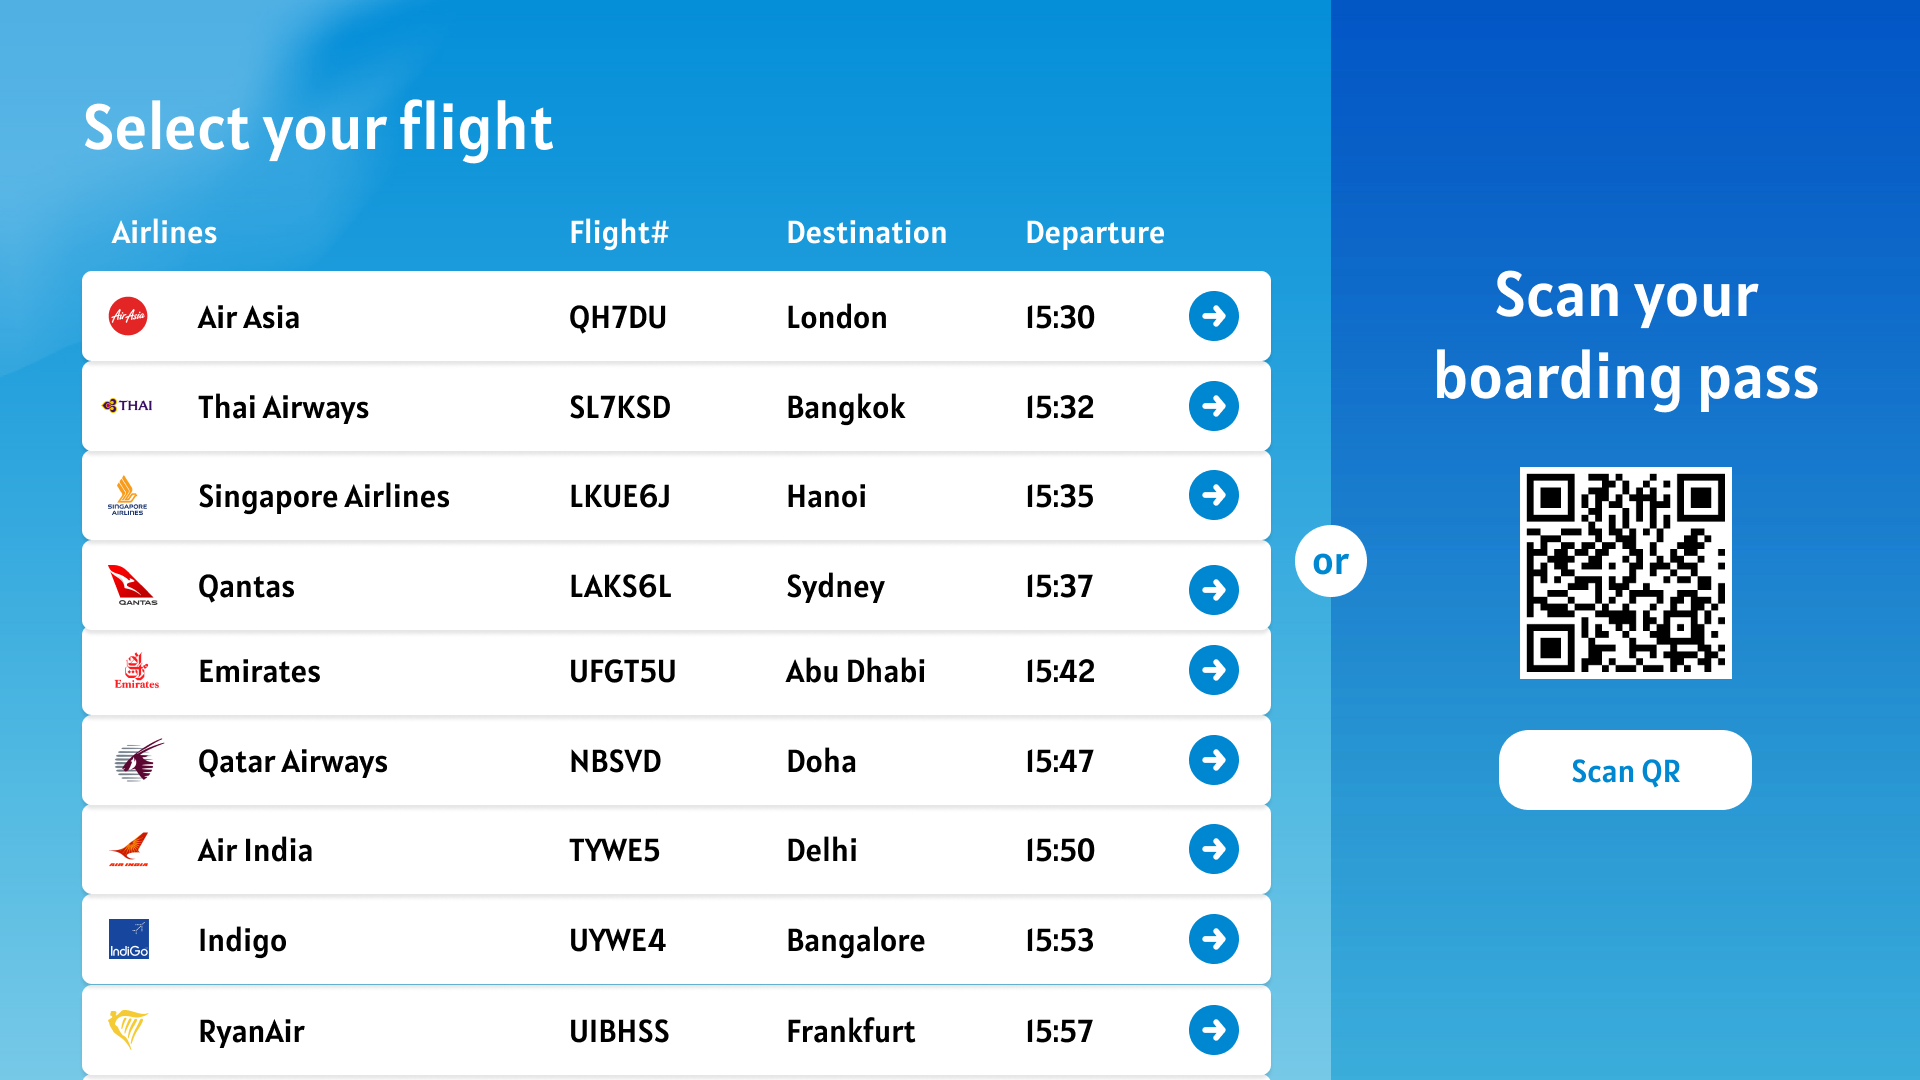The height and width of the screenshot is (1080, 1920).
Task: Select the Bangkok destination row
Action: (676, 406)
